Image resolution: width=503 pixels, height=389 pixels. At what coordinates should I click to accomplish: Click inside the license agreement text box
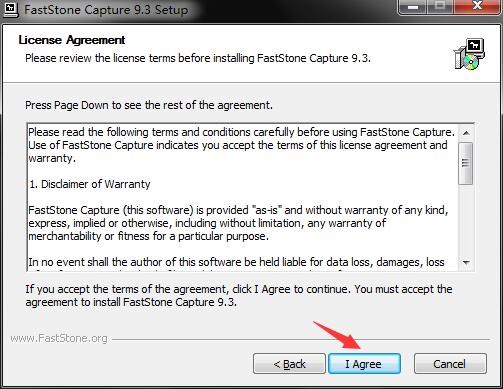(243, 197)
